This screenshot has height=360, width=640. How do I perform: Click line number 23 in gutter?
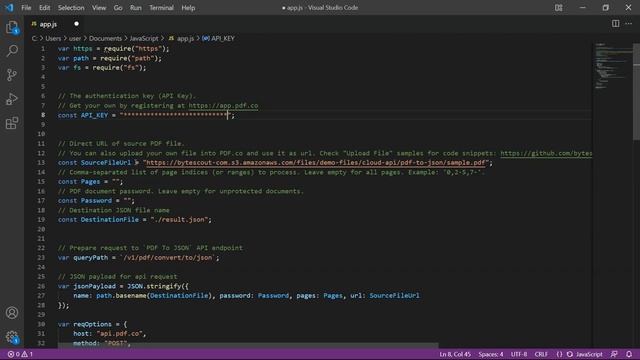click(41, 258)
